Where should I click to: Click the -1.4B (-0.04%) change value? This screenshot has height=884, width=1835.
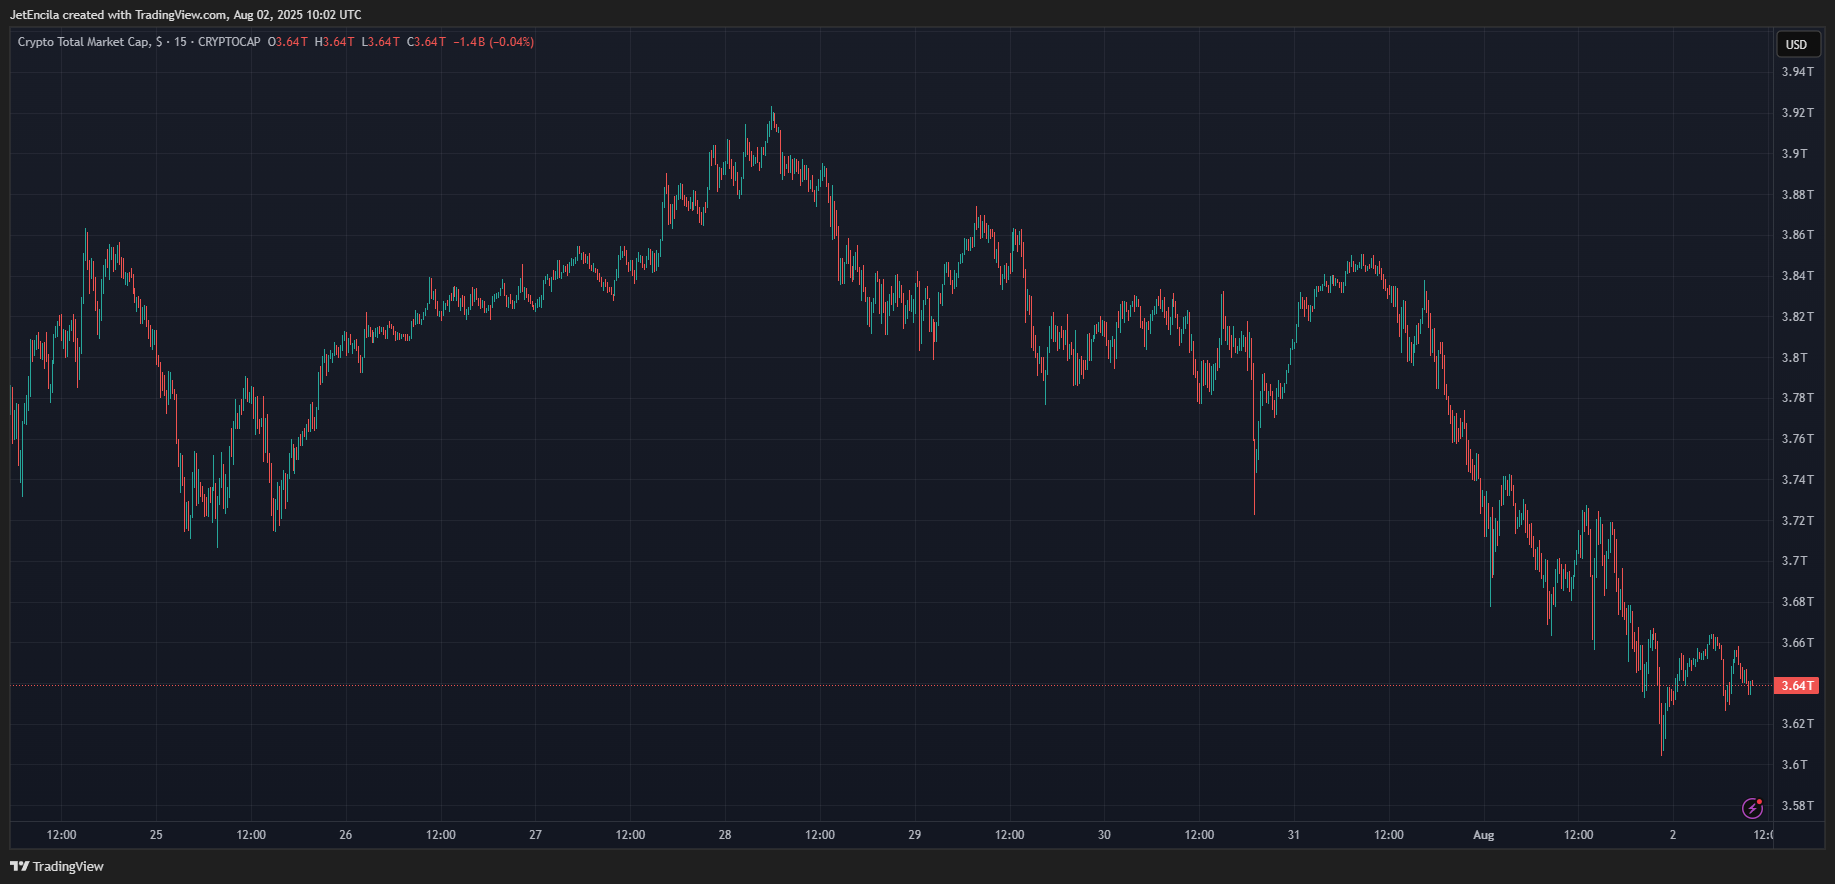click(494, 42)
